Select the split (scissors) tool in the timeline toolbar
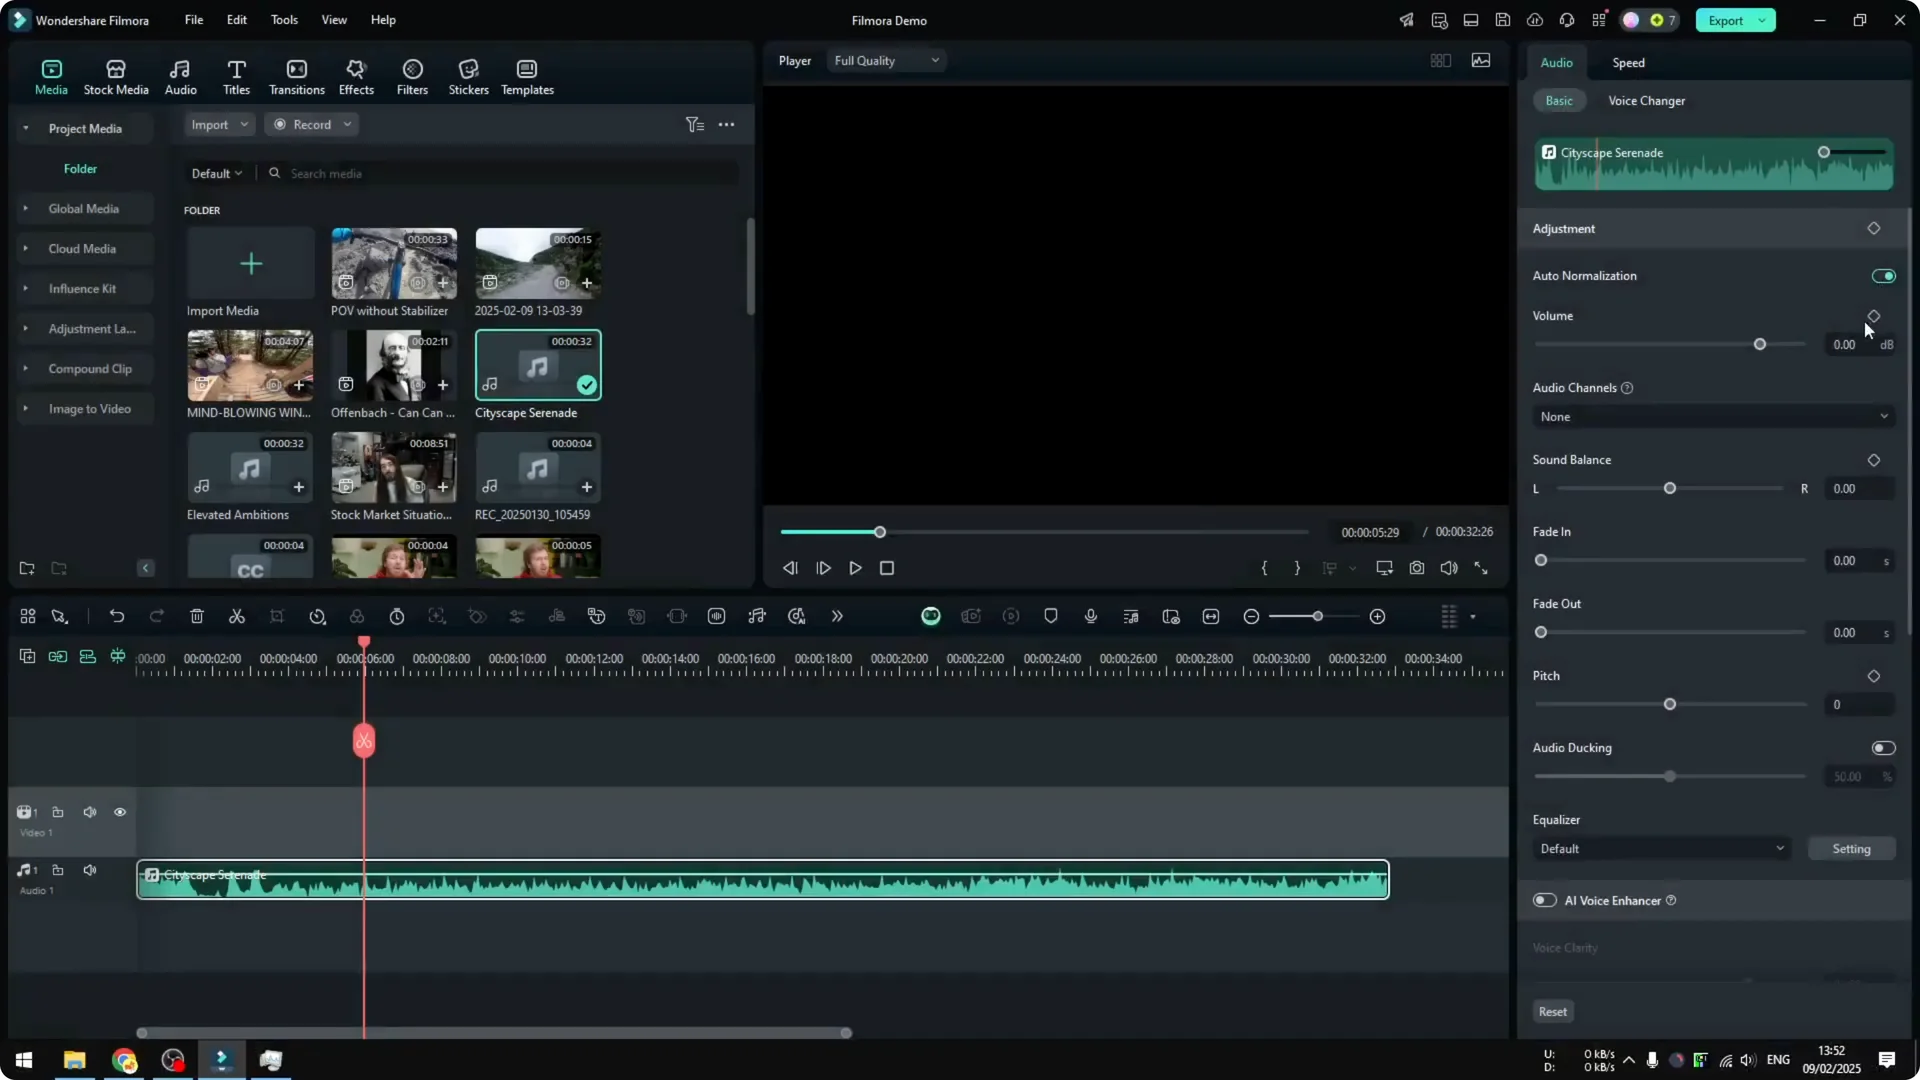 (237, 616)
